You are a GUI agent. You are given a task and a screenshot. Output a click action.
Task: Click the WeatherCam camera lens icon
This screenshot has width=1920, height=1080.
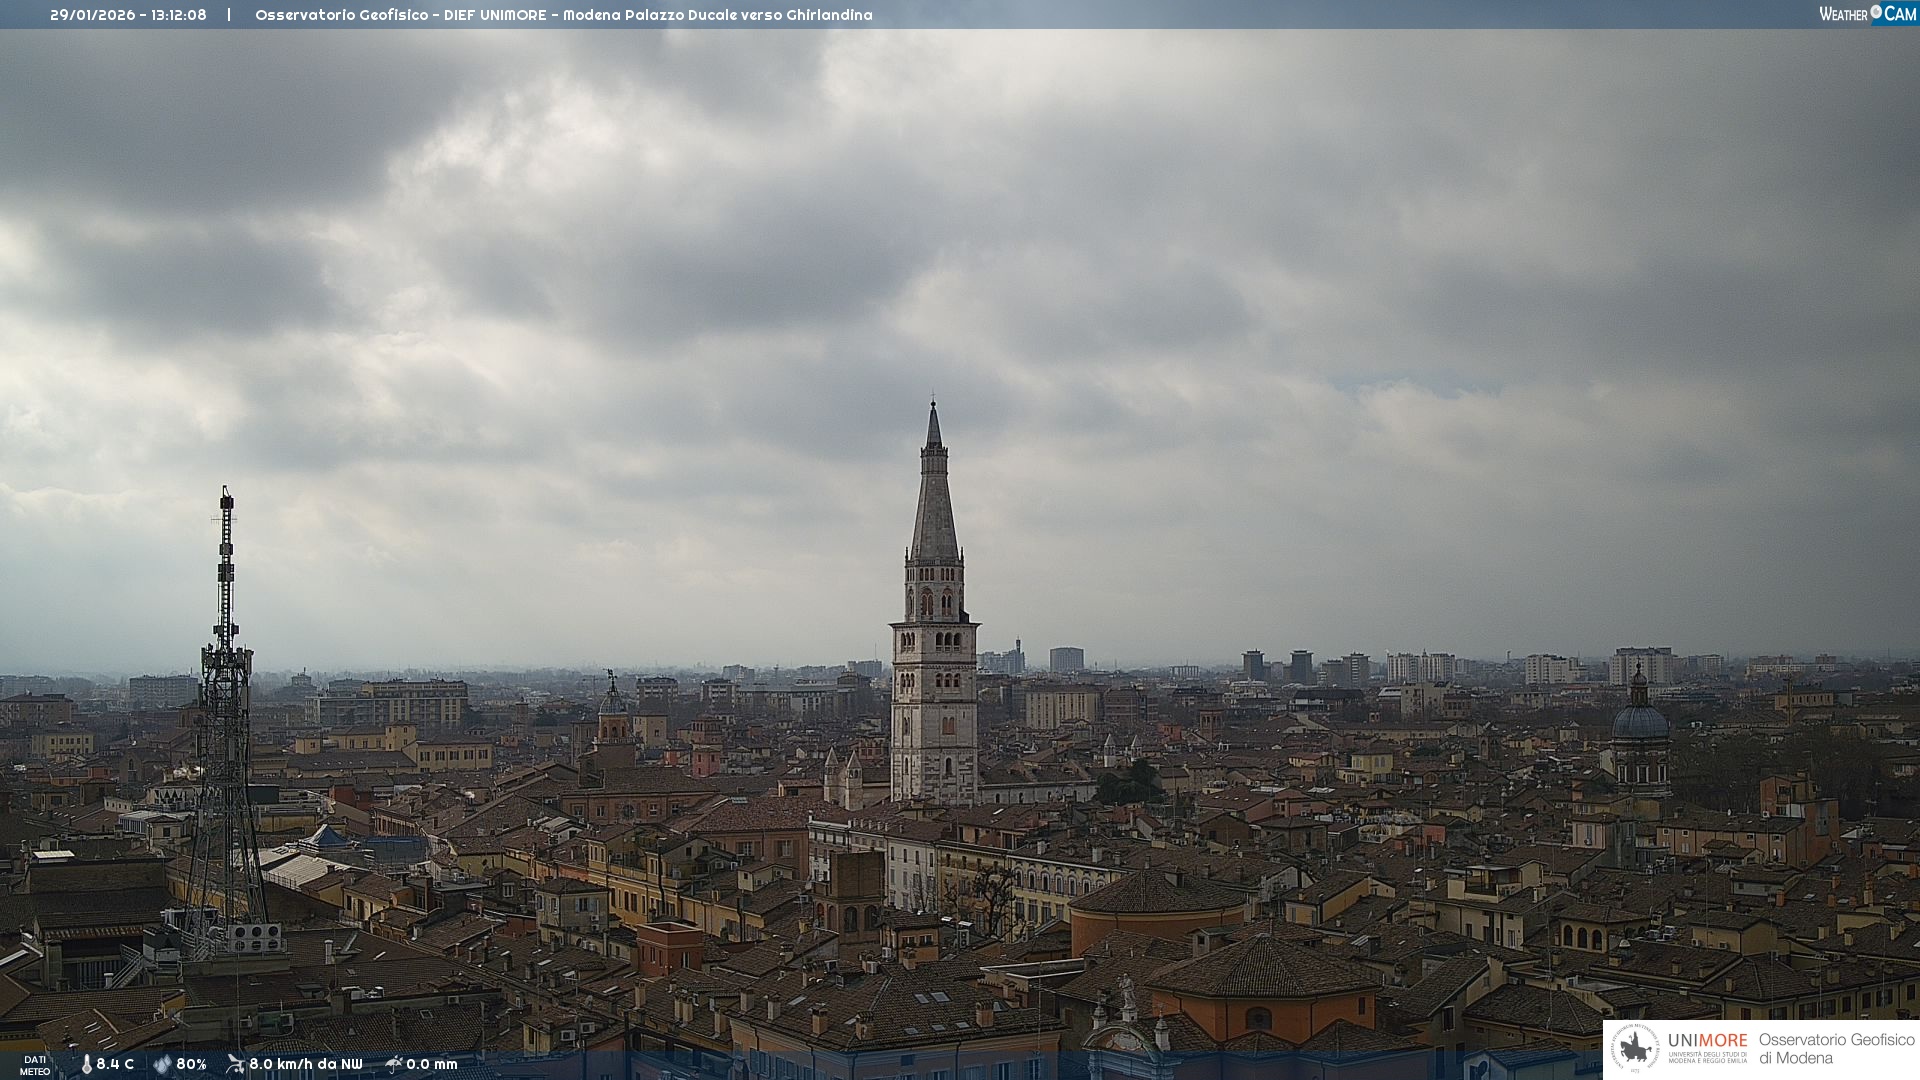[x=1876, y=12]
